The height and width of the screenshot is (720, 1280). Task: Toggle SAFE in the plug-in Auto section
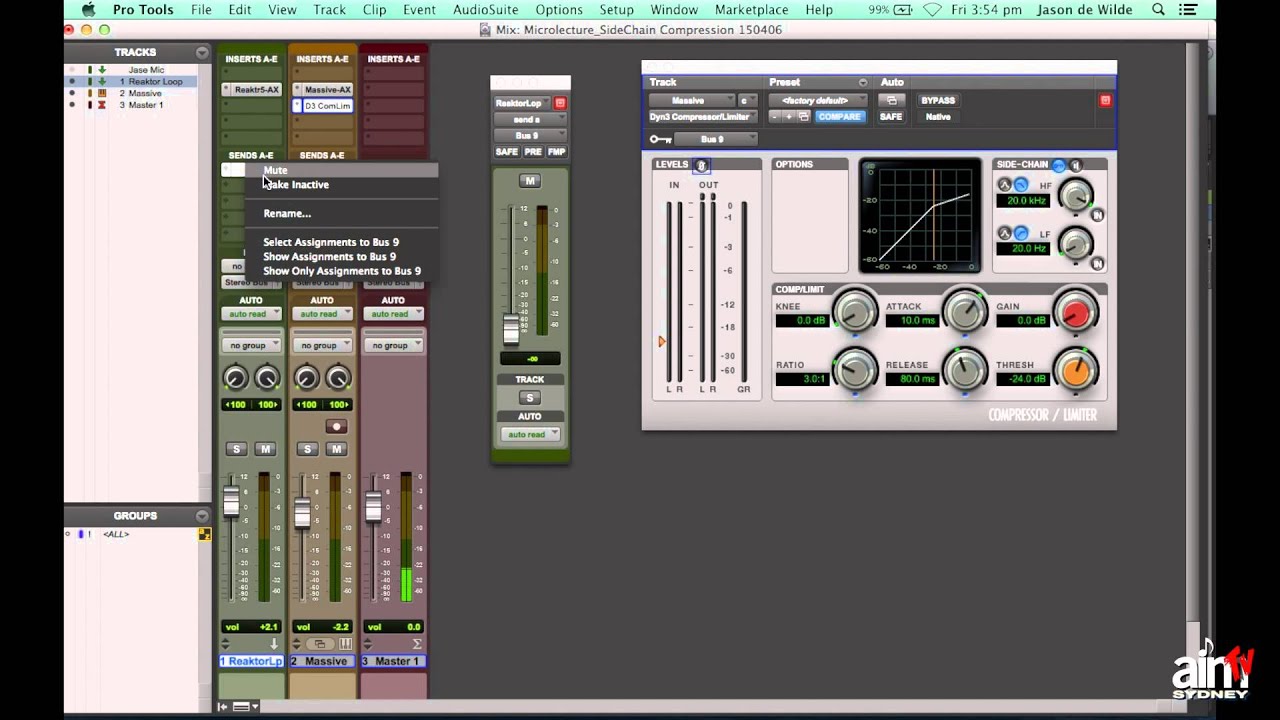click(x=891, y=117)
